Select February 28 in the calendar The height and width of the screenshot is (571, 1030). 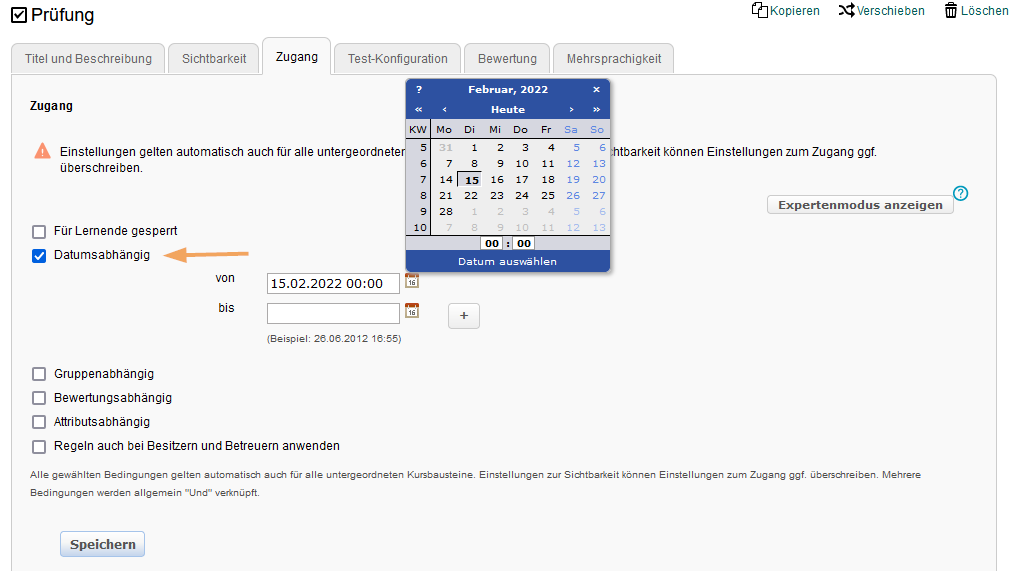click(x=446, y=212)
